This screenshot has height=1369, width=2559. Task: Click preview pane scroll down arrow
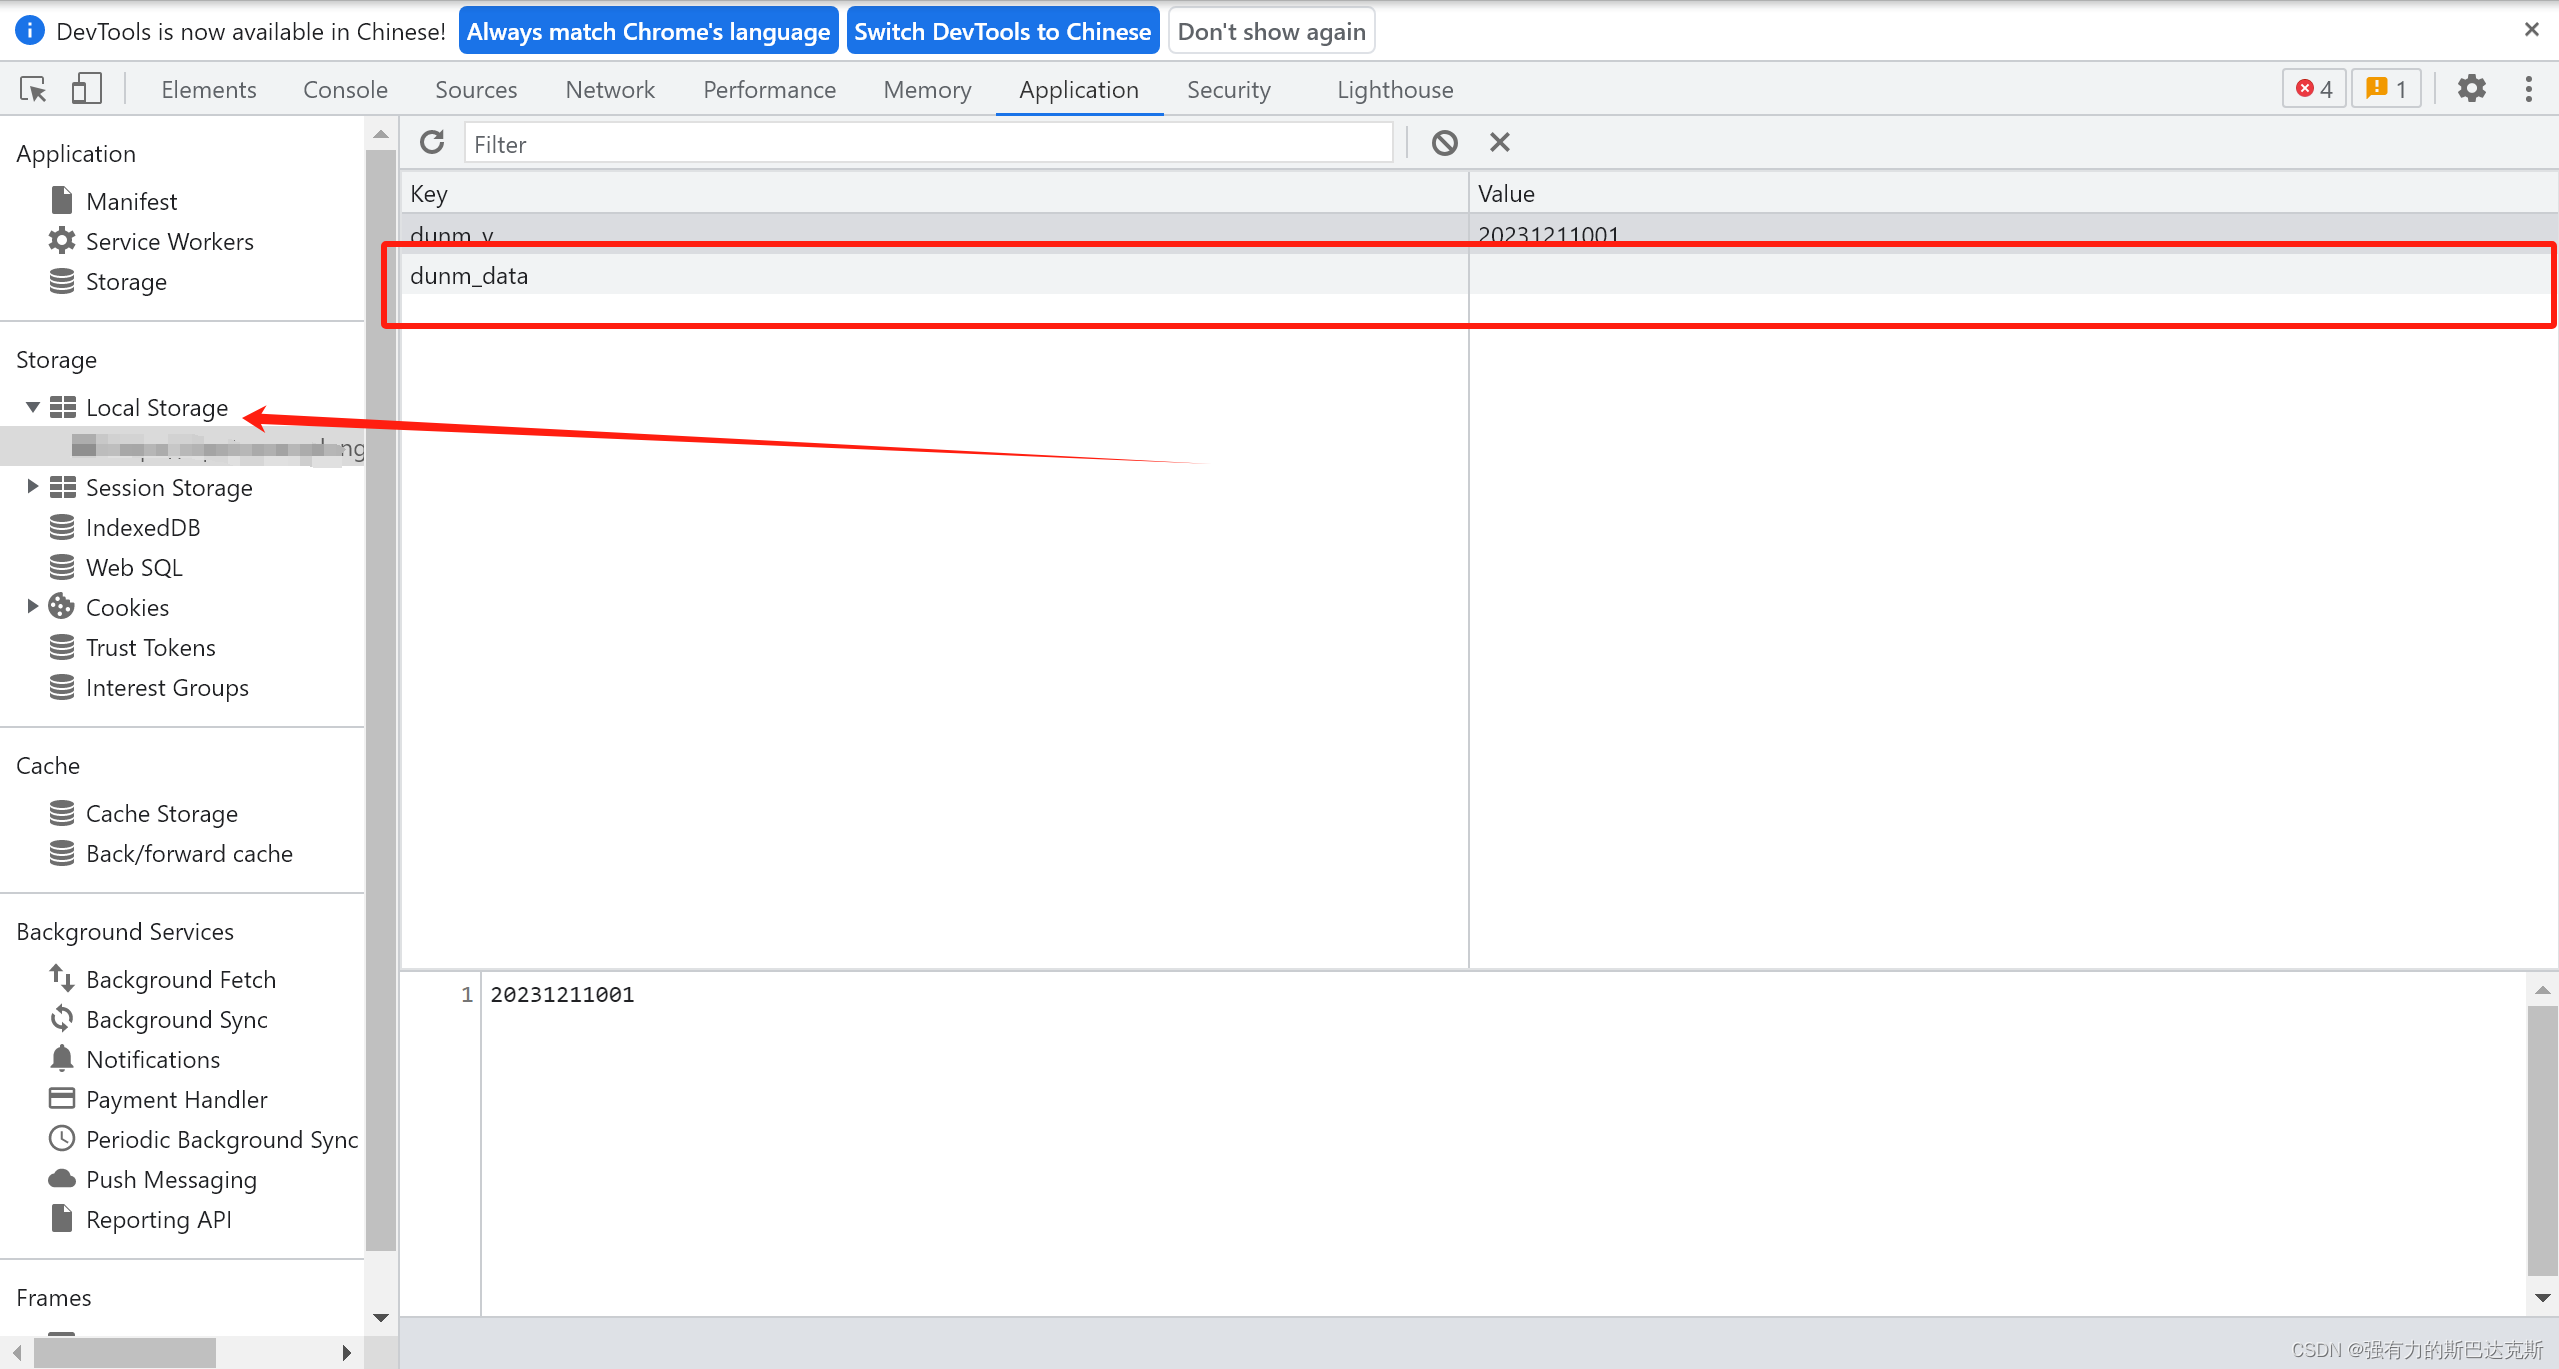[x=2542, y=1297]
